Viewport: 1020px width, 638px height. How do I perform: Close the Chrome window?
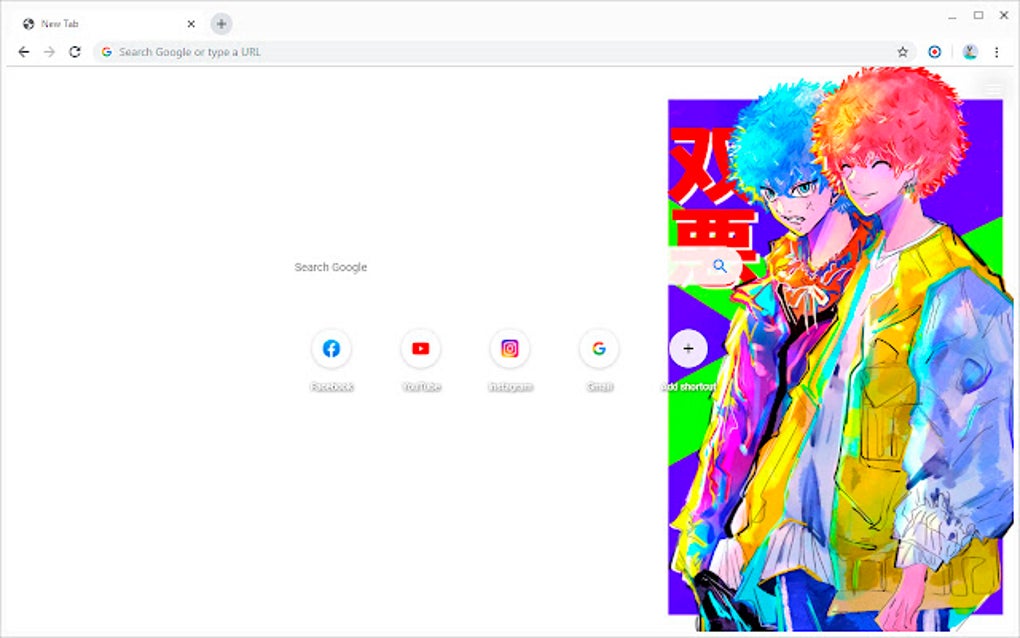[1004, 15]
